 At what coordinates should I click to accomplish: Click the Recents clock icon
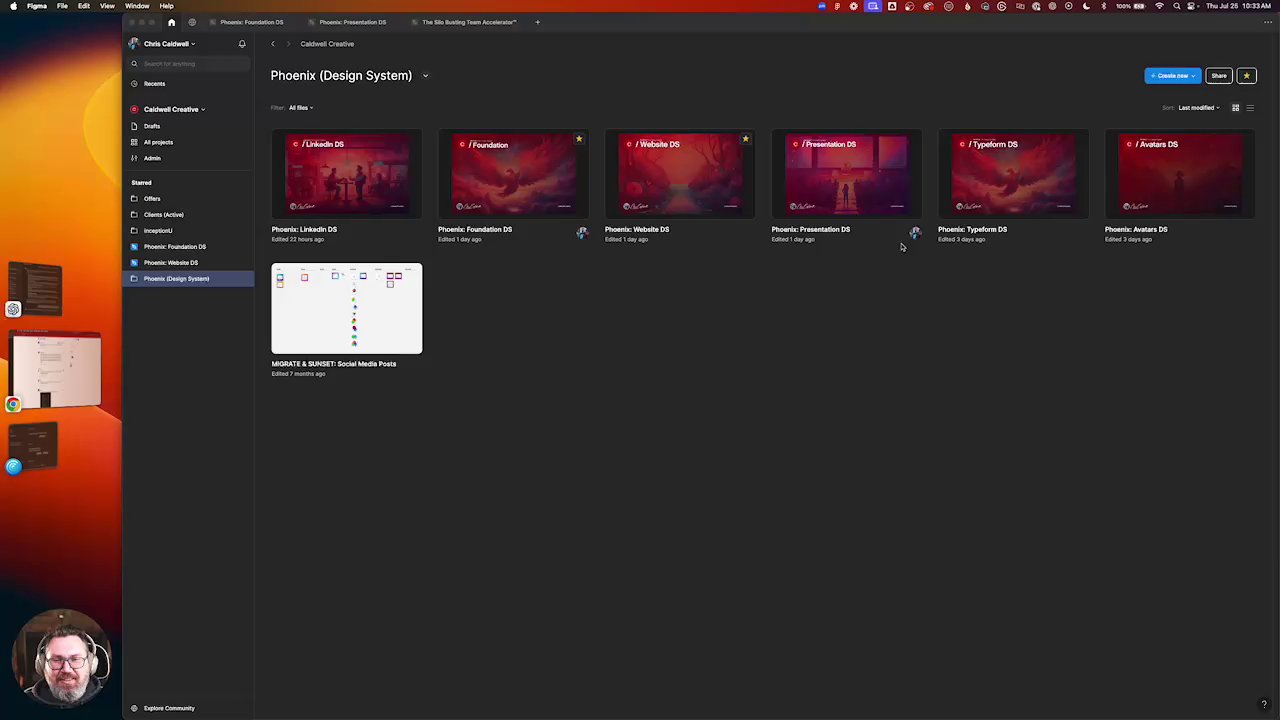(x=134, y=84)
